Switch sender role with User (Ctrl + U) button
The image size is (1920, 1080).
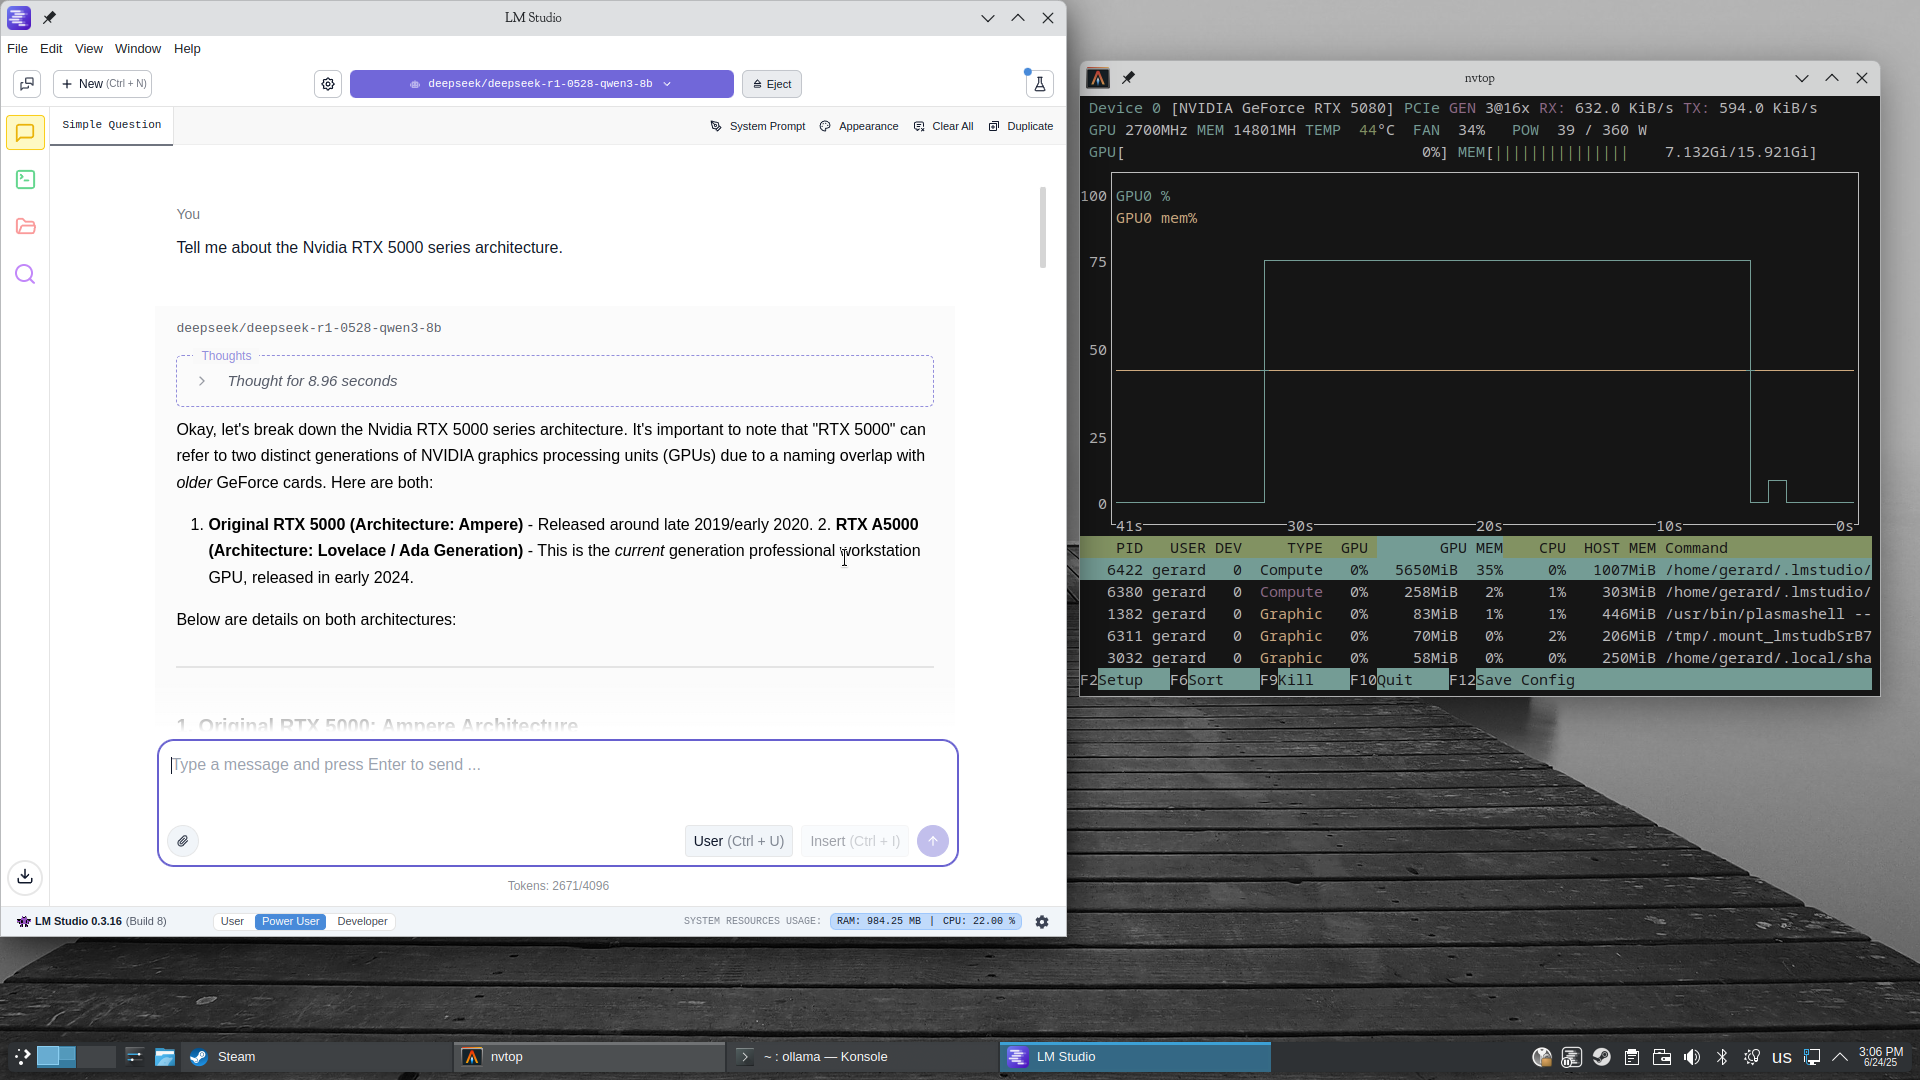coord(739,841)
